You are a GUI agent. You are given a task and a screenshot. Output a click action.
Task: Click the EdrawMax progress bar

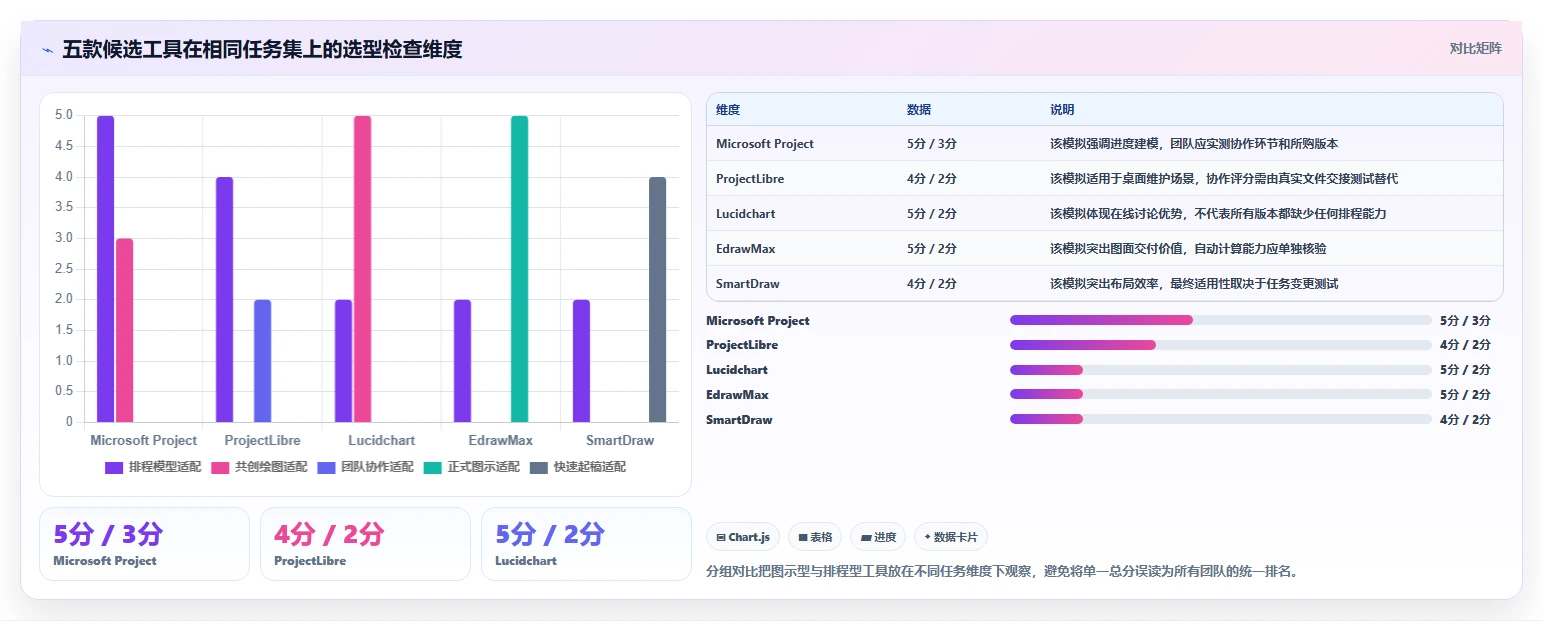[1221, 394]
